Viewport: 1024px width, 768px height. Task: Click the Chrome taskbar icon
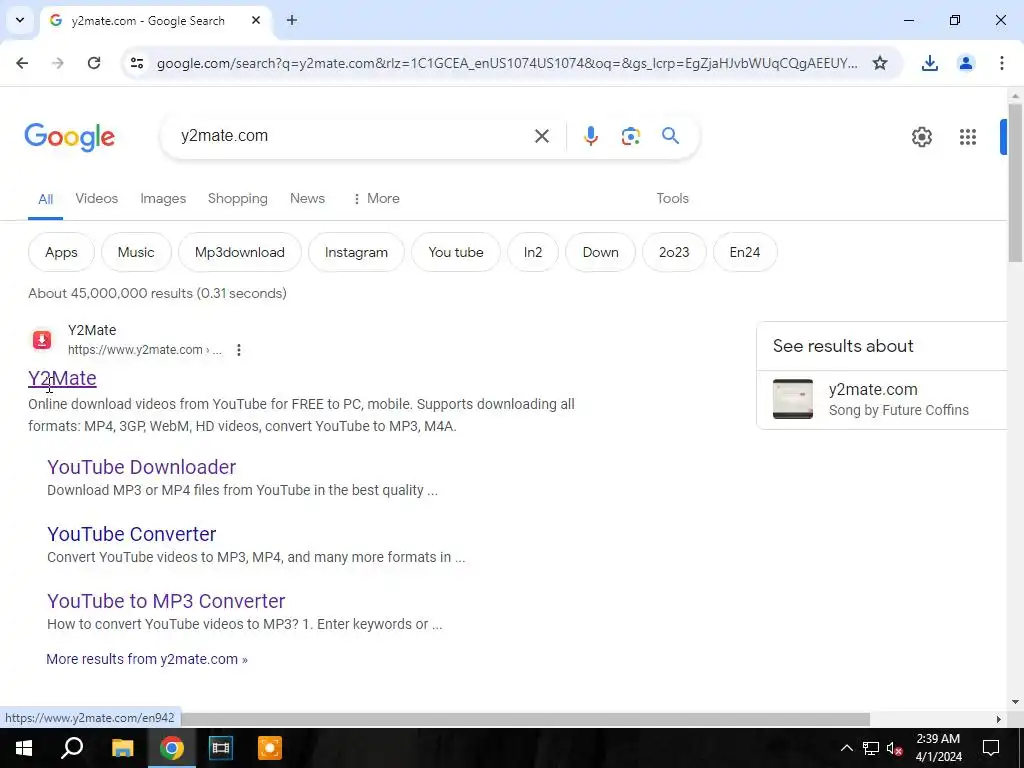click(x=171, y=748)
